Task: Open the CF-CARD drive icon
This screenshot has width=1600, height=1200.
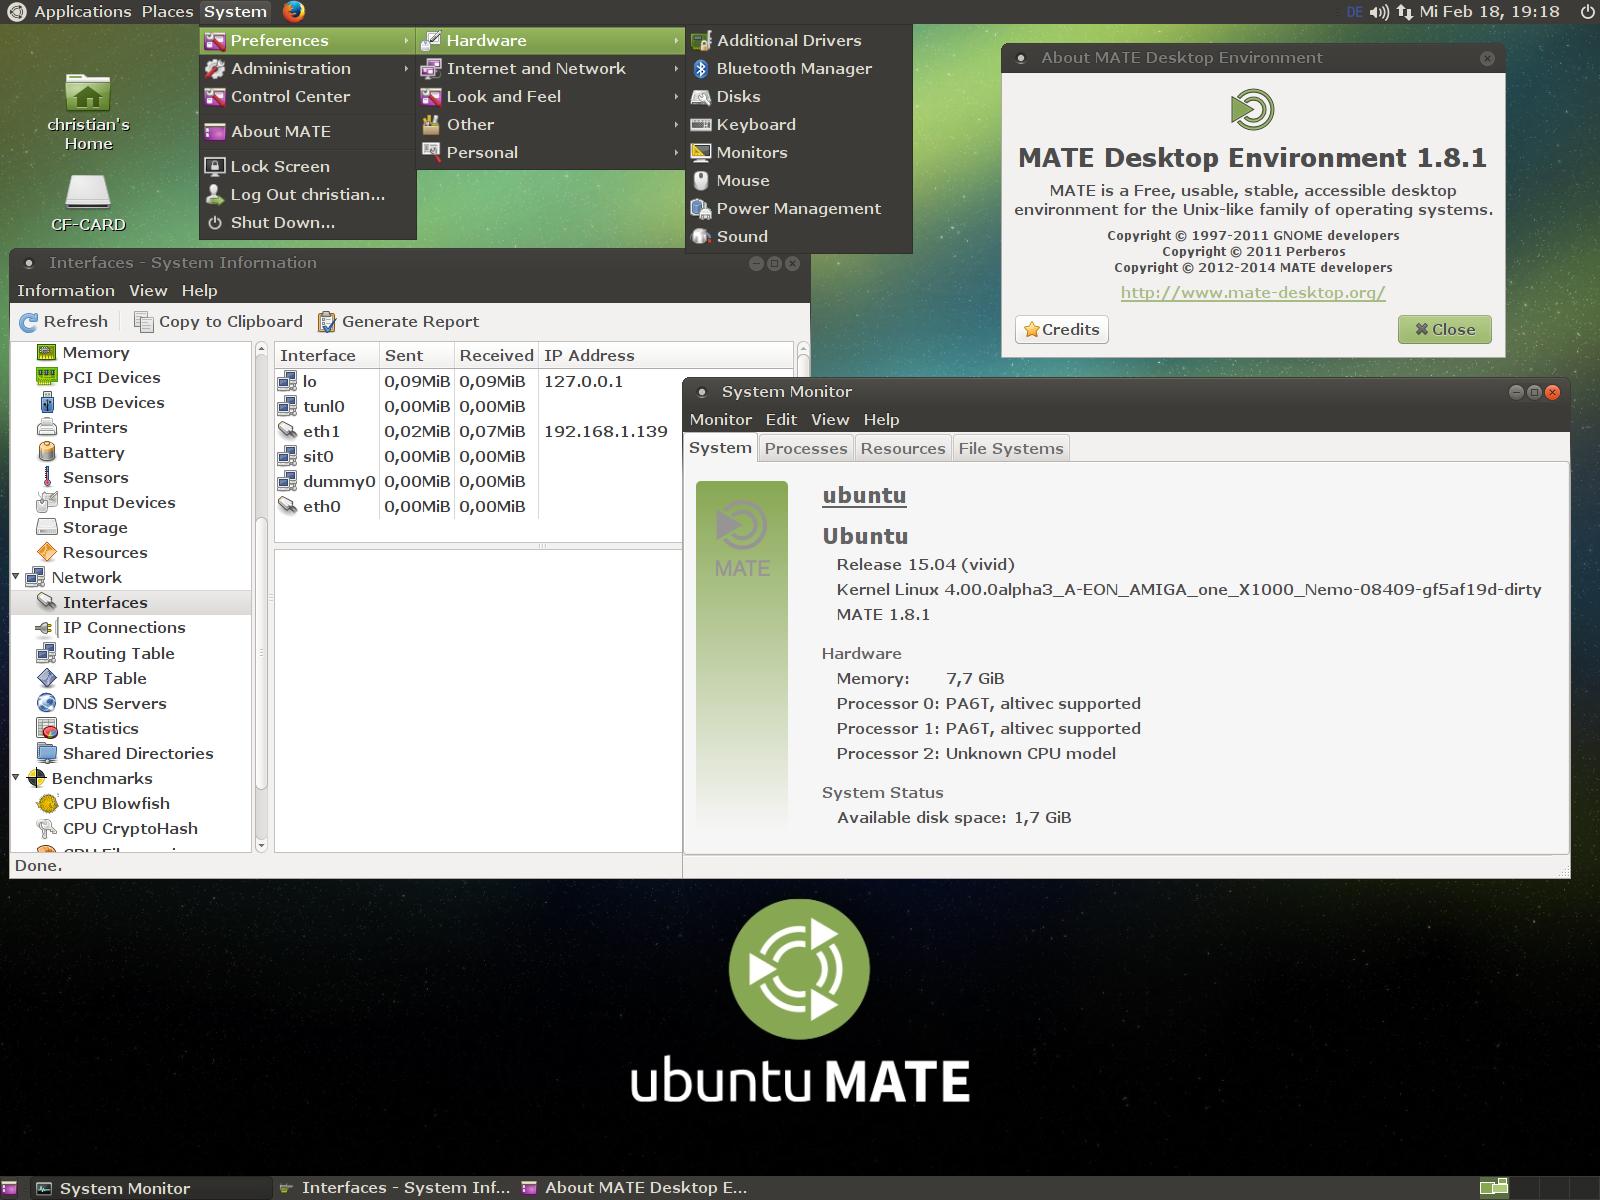Action: [88, 192]
